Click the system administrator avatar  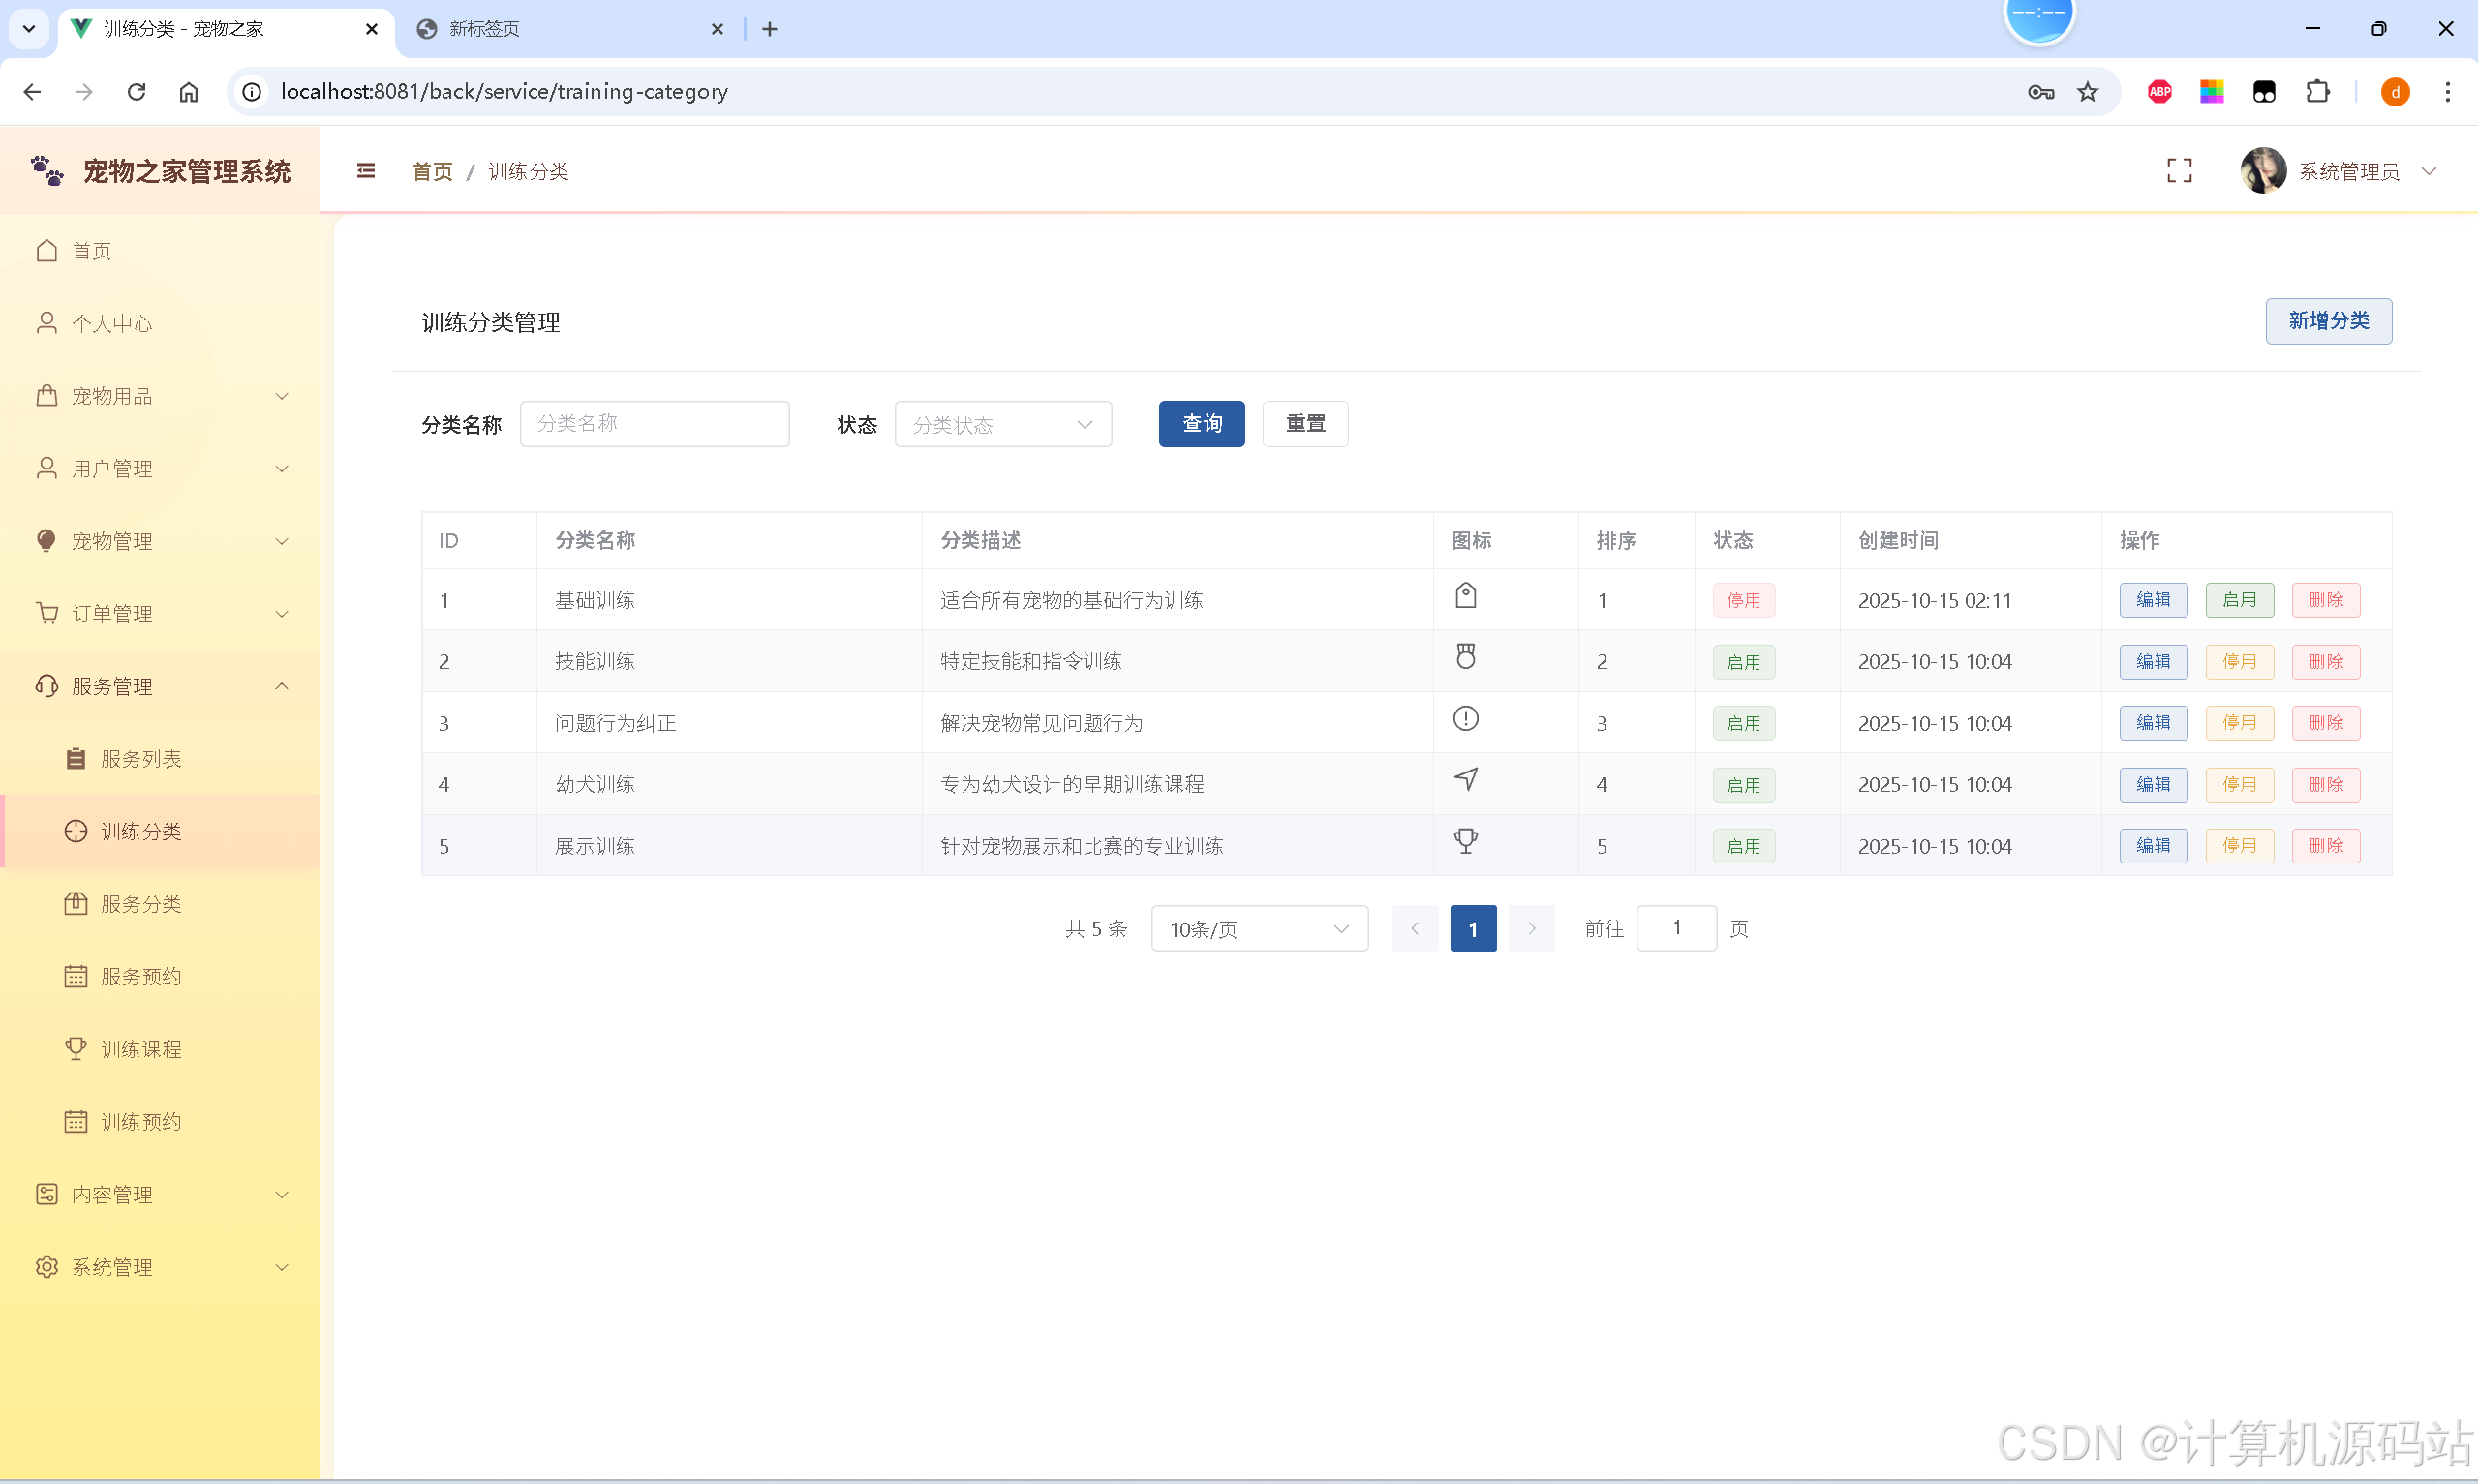coord(2263,171)
